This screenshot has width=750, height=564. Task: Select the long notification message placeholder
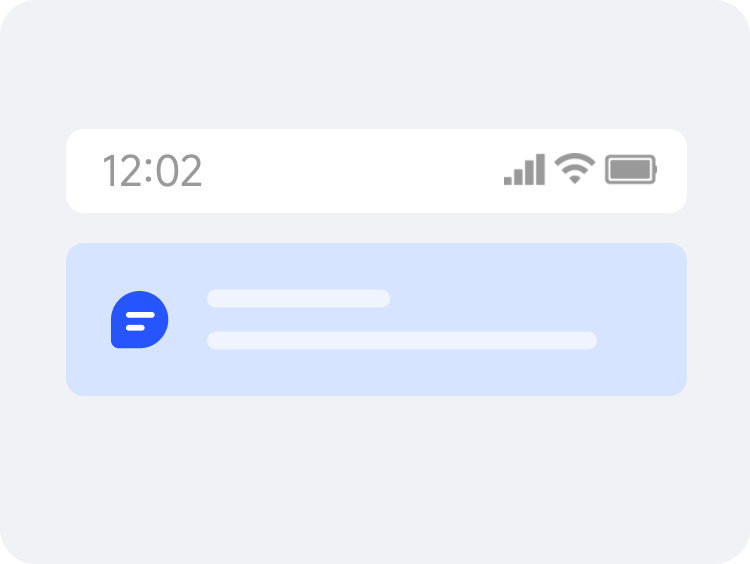coord(402,340)
